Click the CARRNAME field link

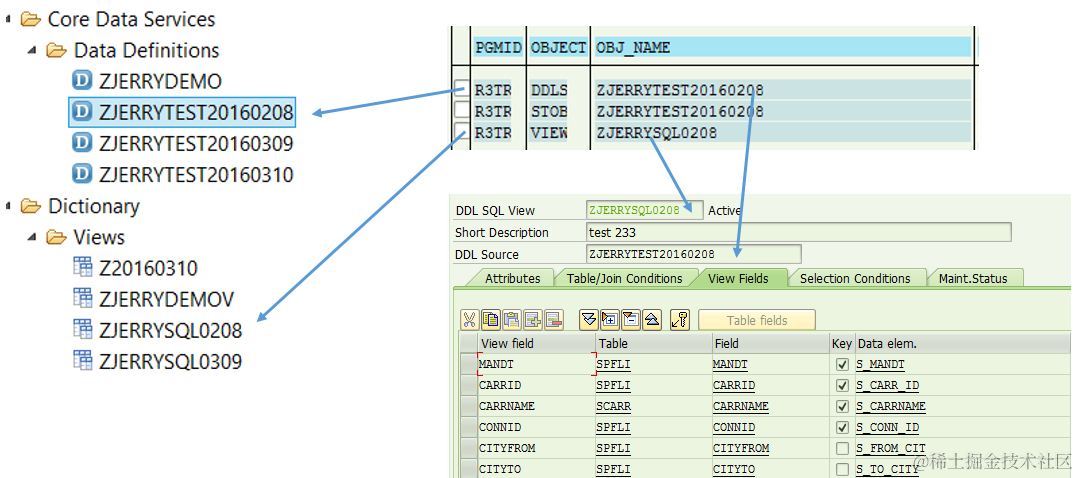click(740, 406)
